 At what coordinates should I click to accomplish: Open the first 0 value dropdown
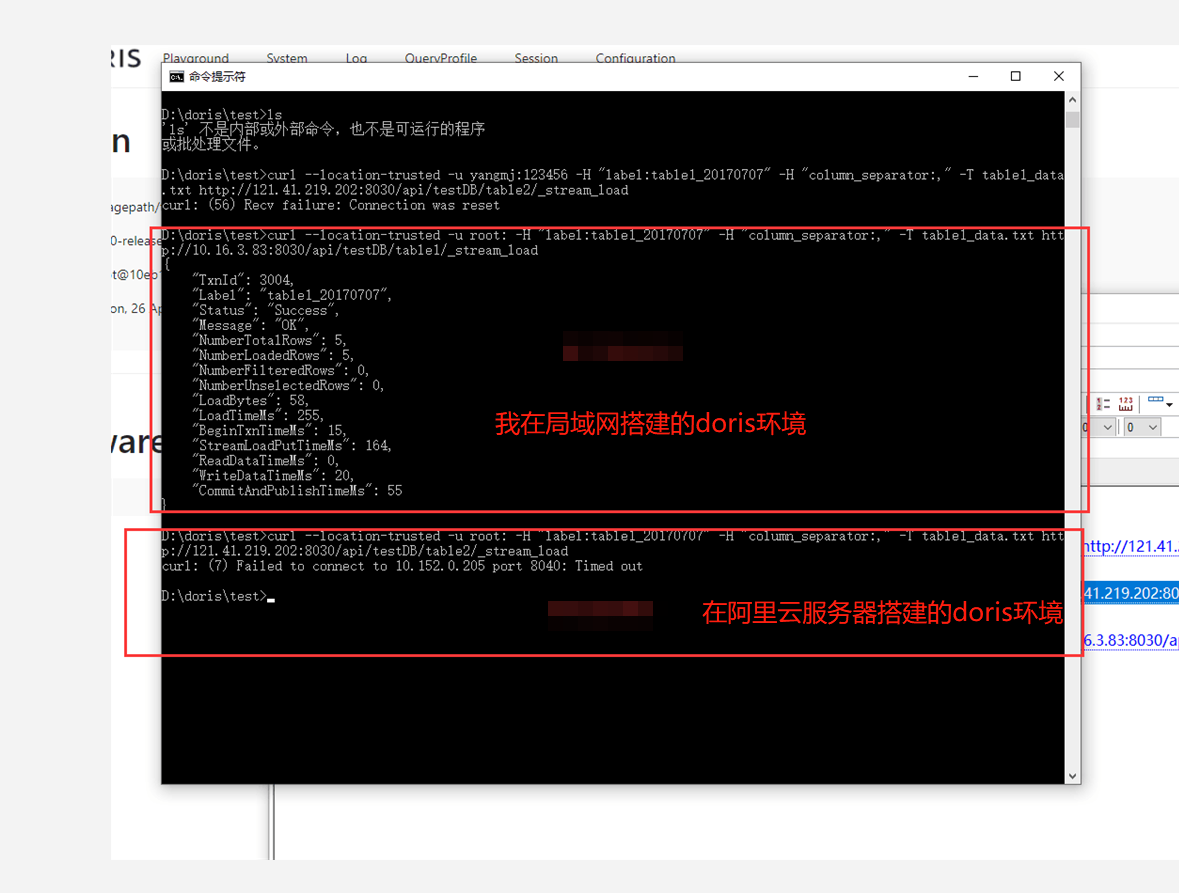[x=1100, y=427]
